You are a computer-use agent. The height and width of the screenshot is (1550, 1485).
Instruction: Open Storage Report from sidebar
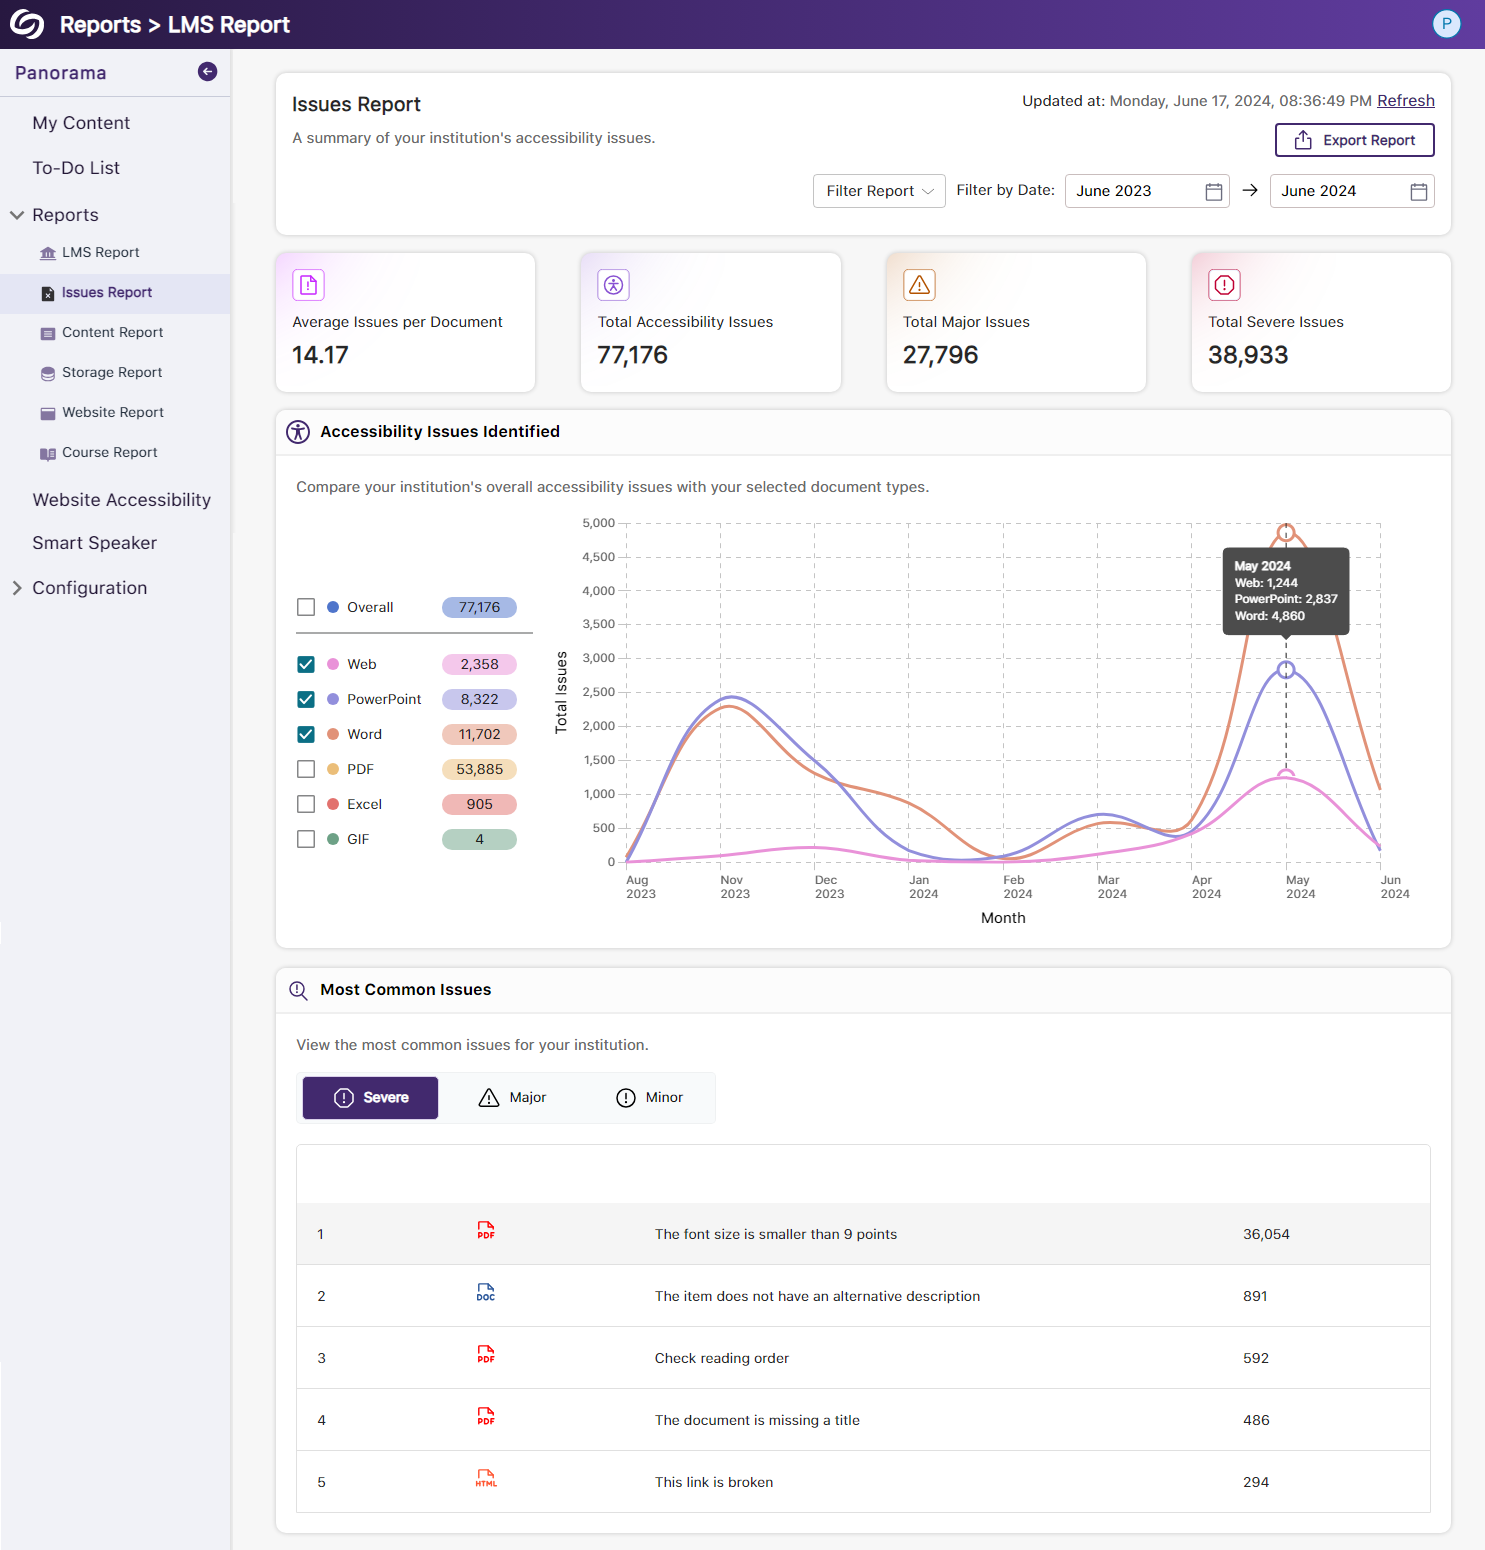[x=112, y=372]
